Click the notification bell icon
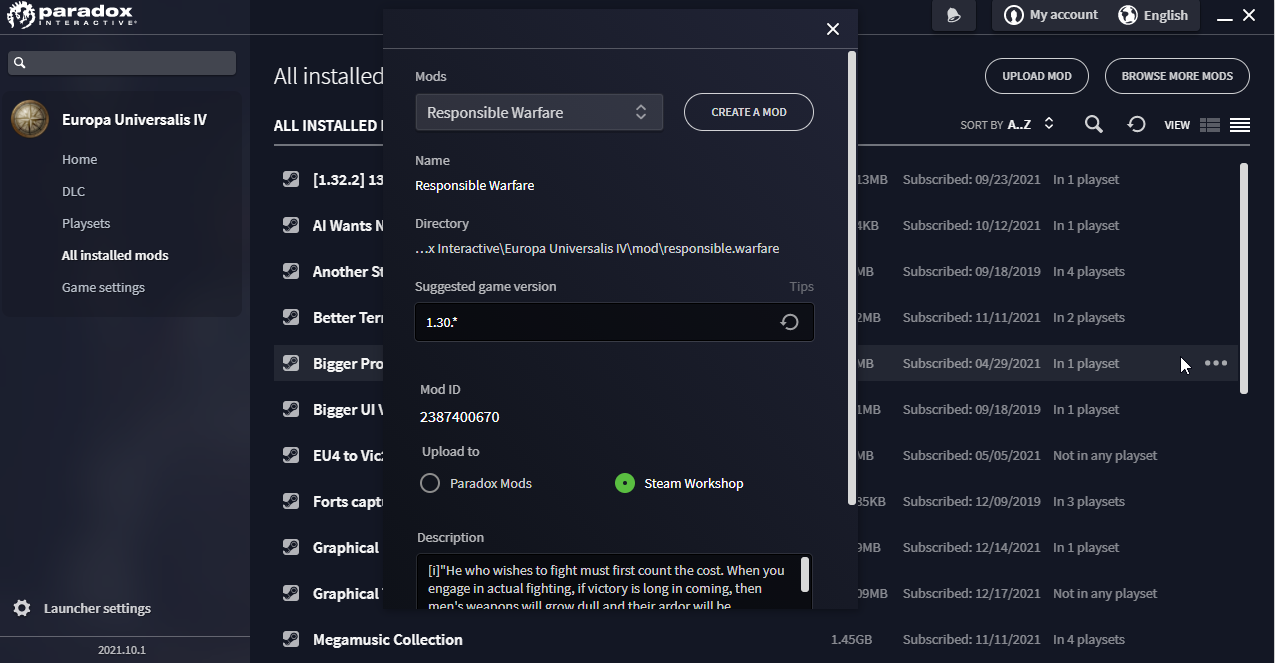 (954, 15)
